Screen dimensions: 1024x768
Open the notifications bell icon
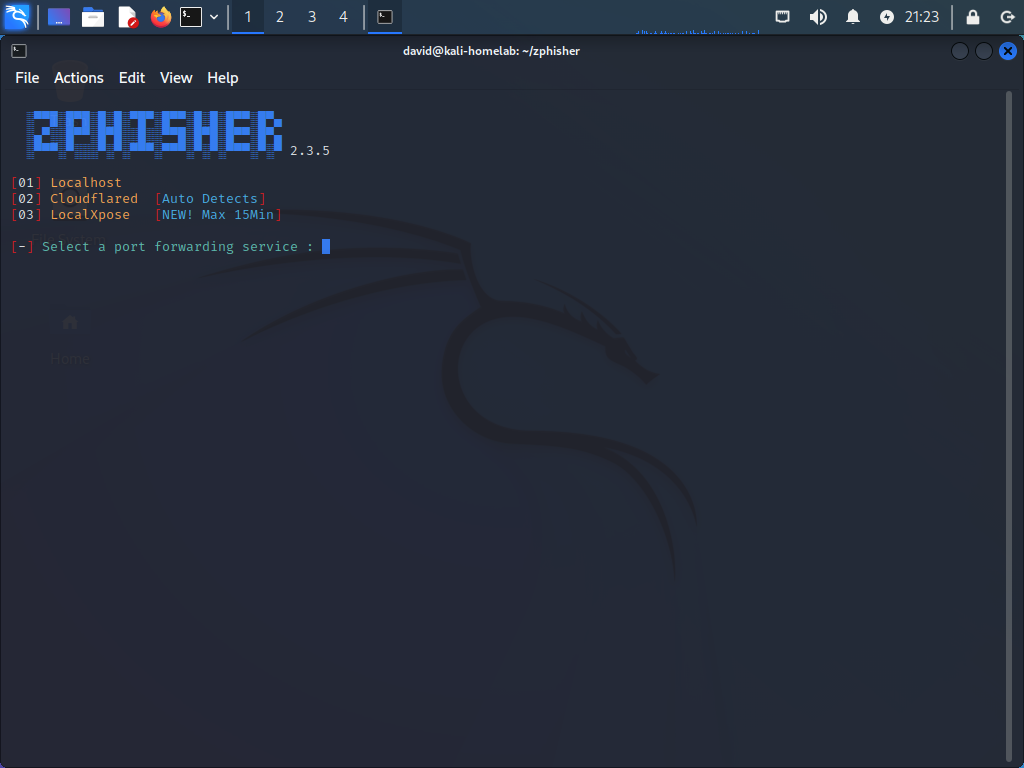point(853,17)
